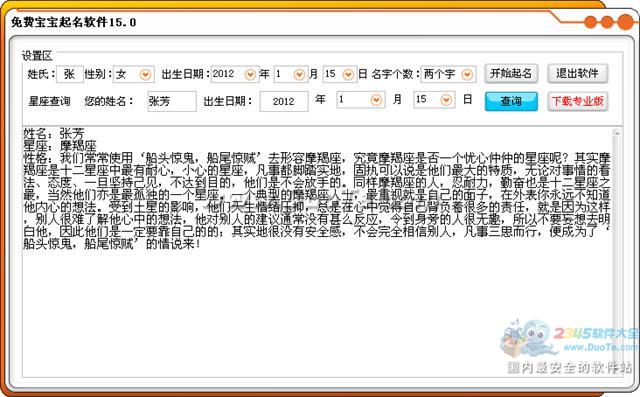The image size is (640, 397).
Task: Focus the 姓氏 input field containing 张
Action: point(70,74)
